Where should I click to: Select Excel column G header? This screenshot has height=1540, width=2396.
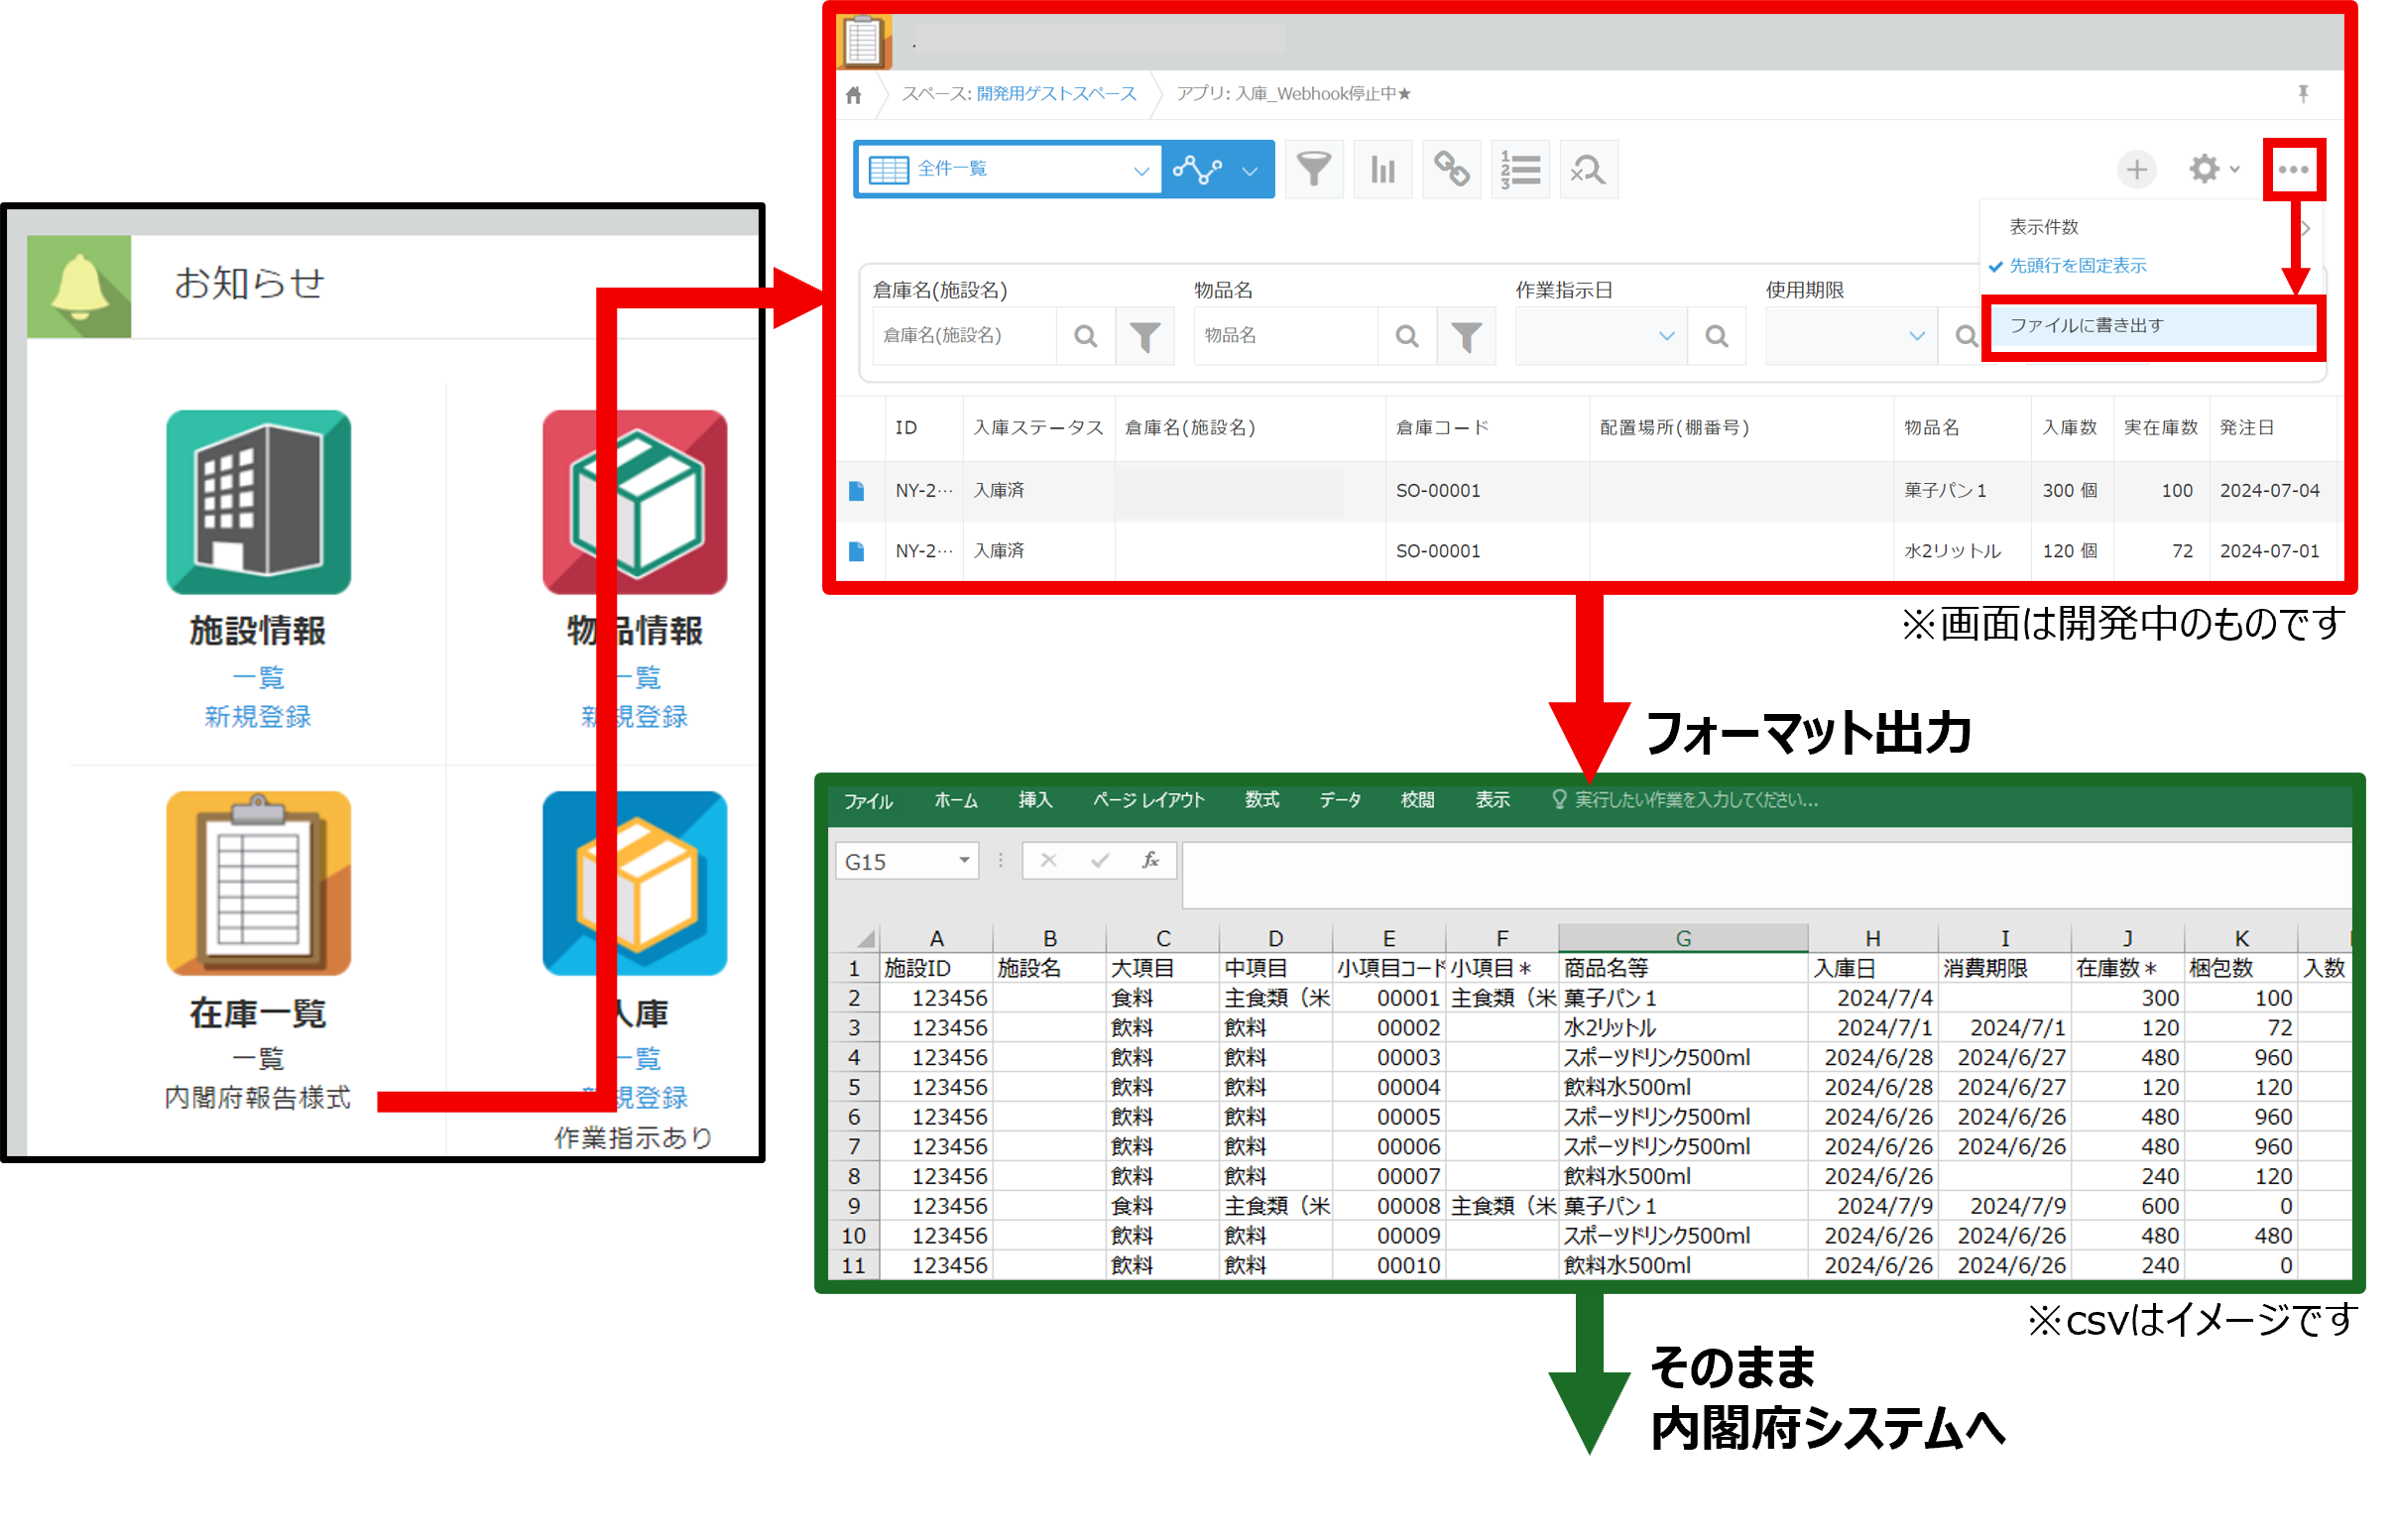point(1683,939)
